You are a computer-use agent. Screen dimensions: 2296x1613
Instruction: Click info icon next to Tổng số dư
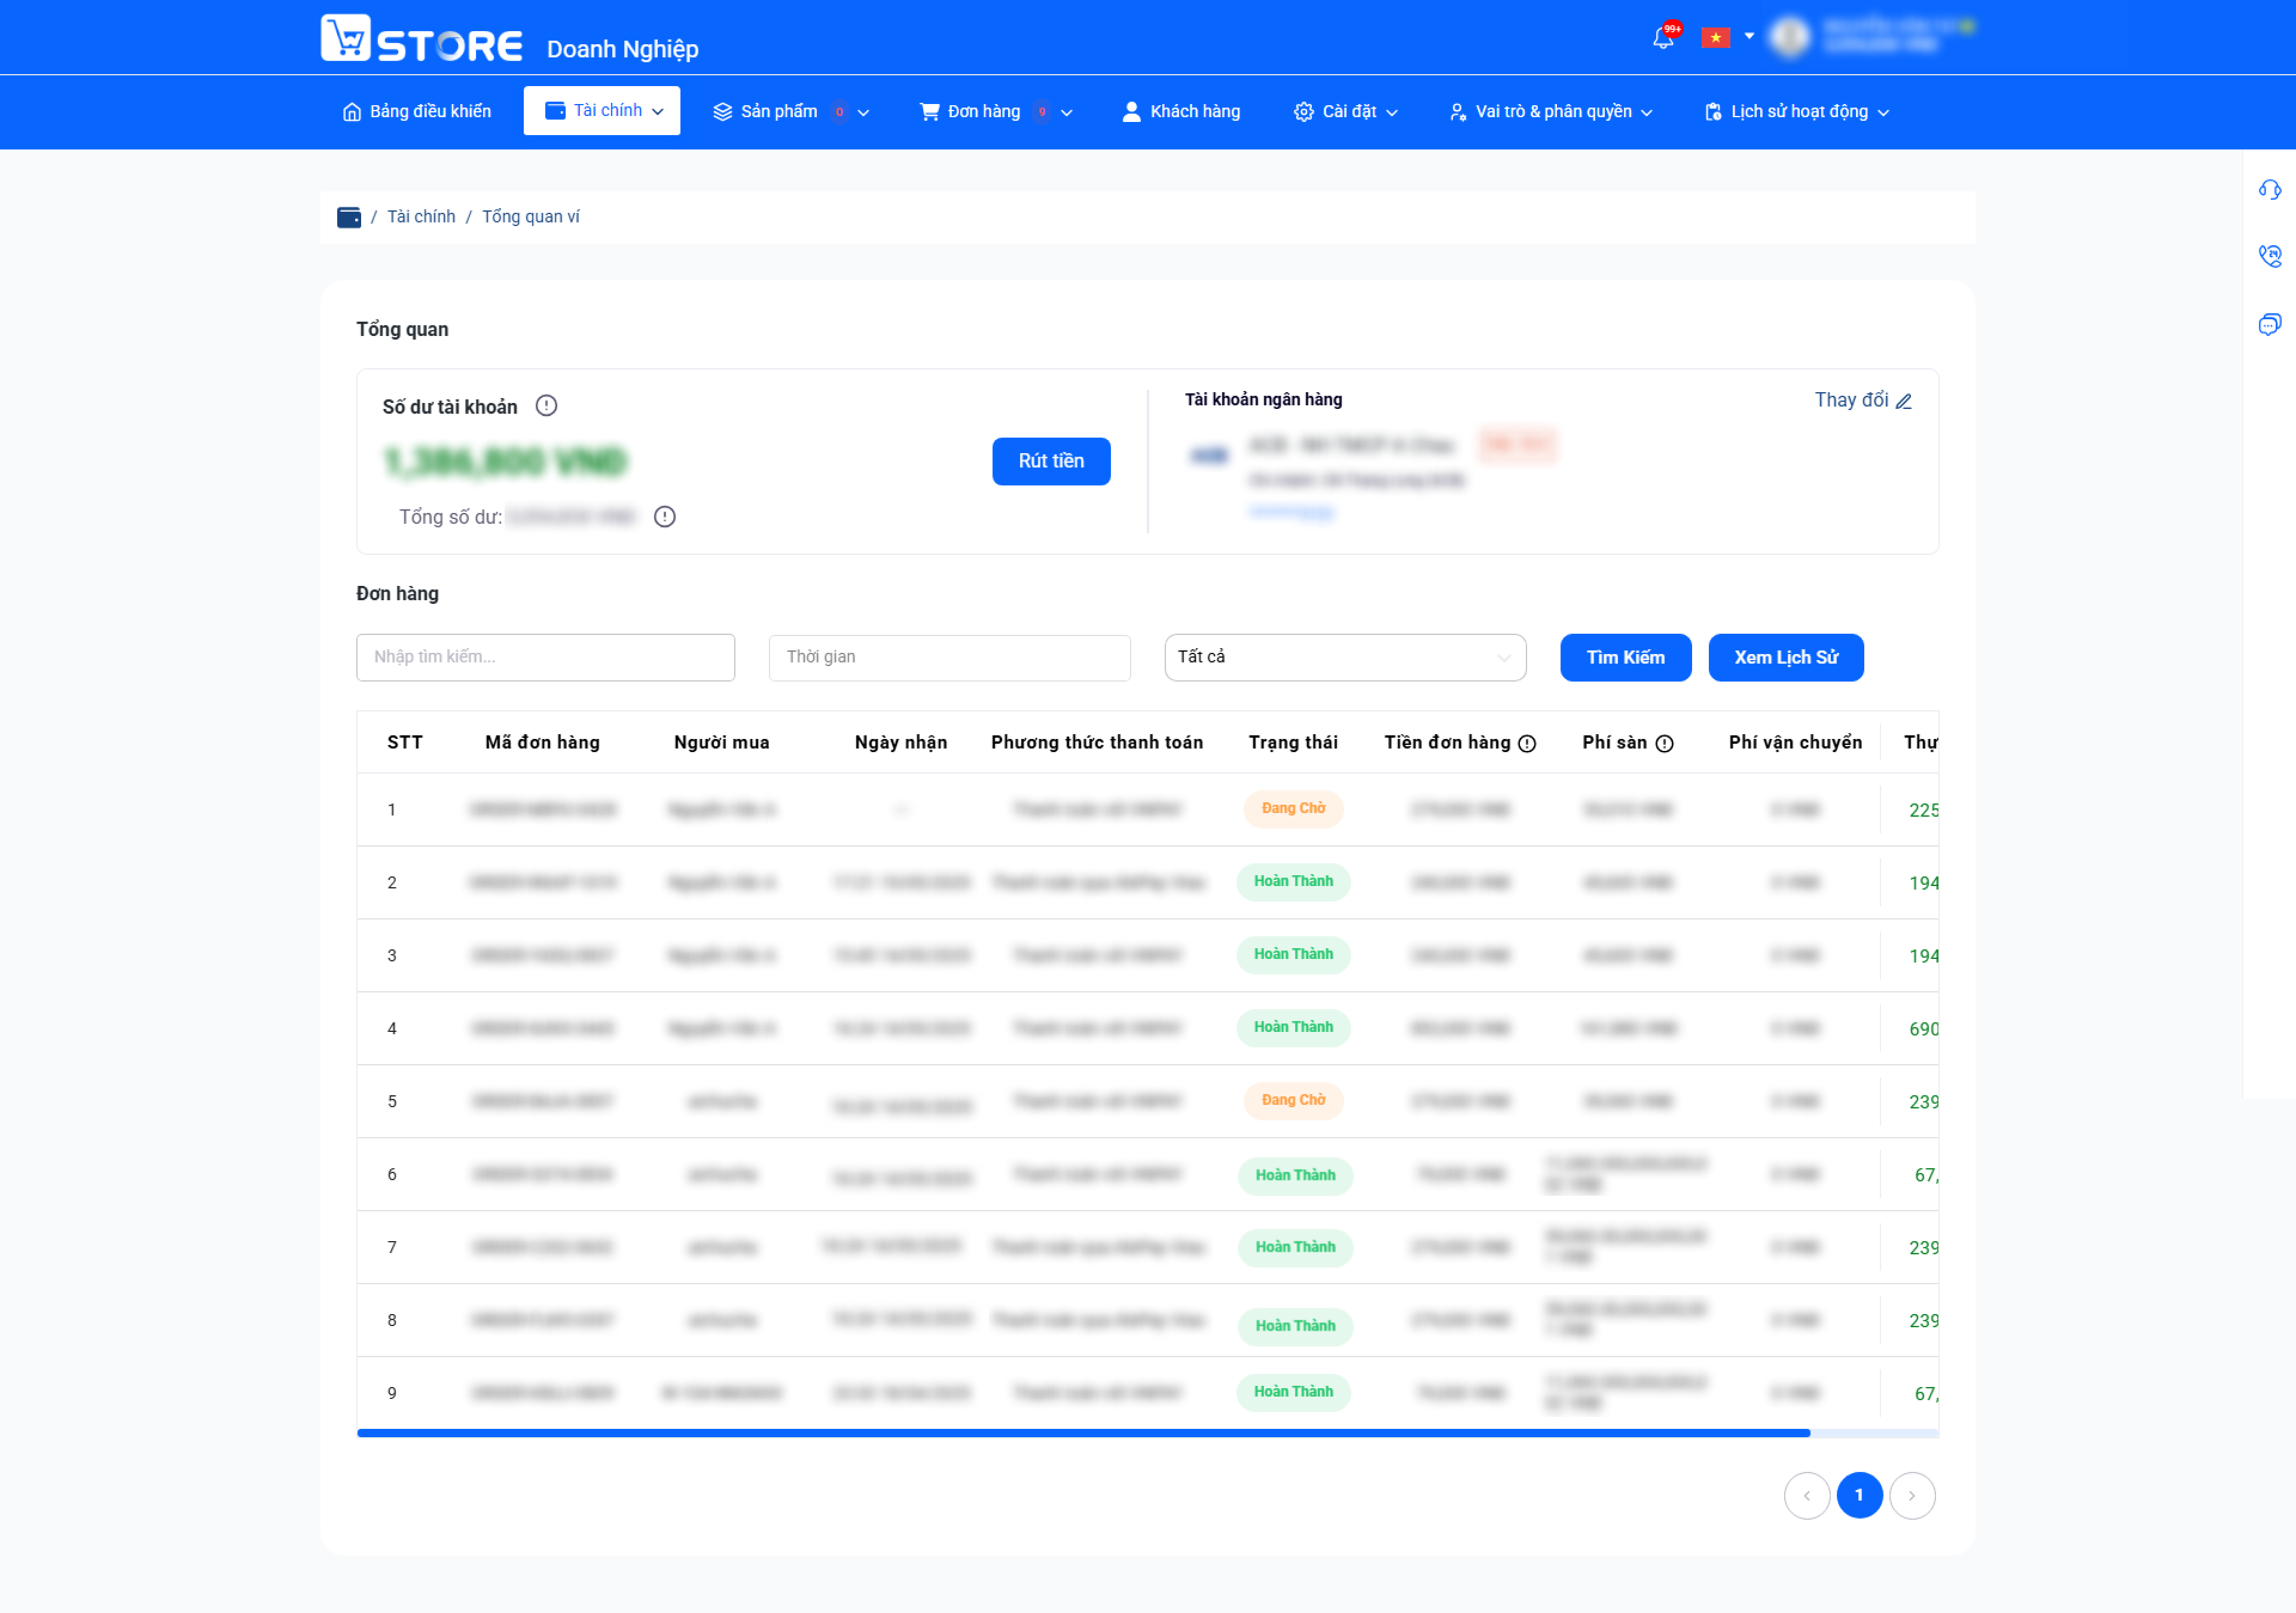(665, 517)
